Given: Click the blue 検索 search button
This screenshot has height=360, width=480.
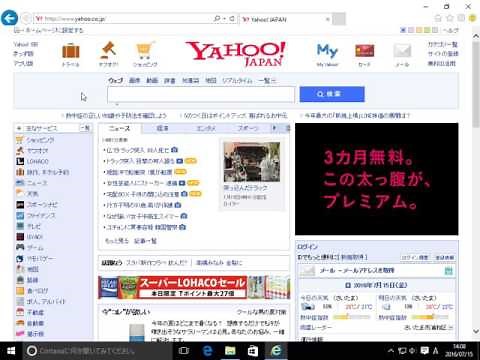Looking at the screenshot, I should tap(332, 94).
